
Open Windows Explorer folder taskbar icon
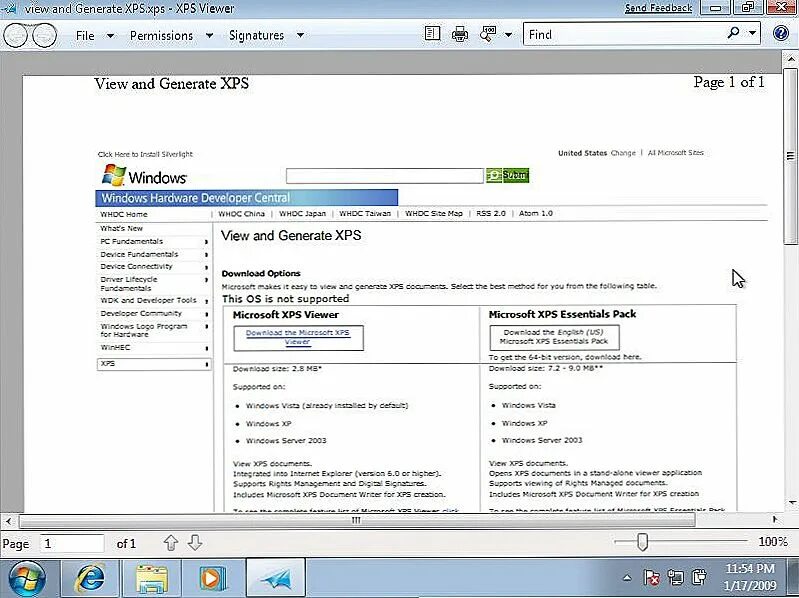151,579
